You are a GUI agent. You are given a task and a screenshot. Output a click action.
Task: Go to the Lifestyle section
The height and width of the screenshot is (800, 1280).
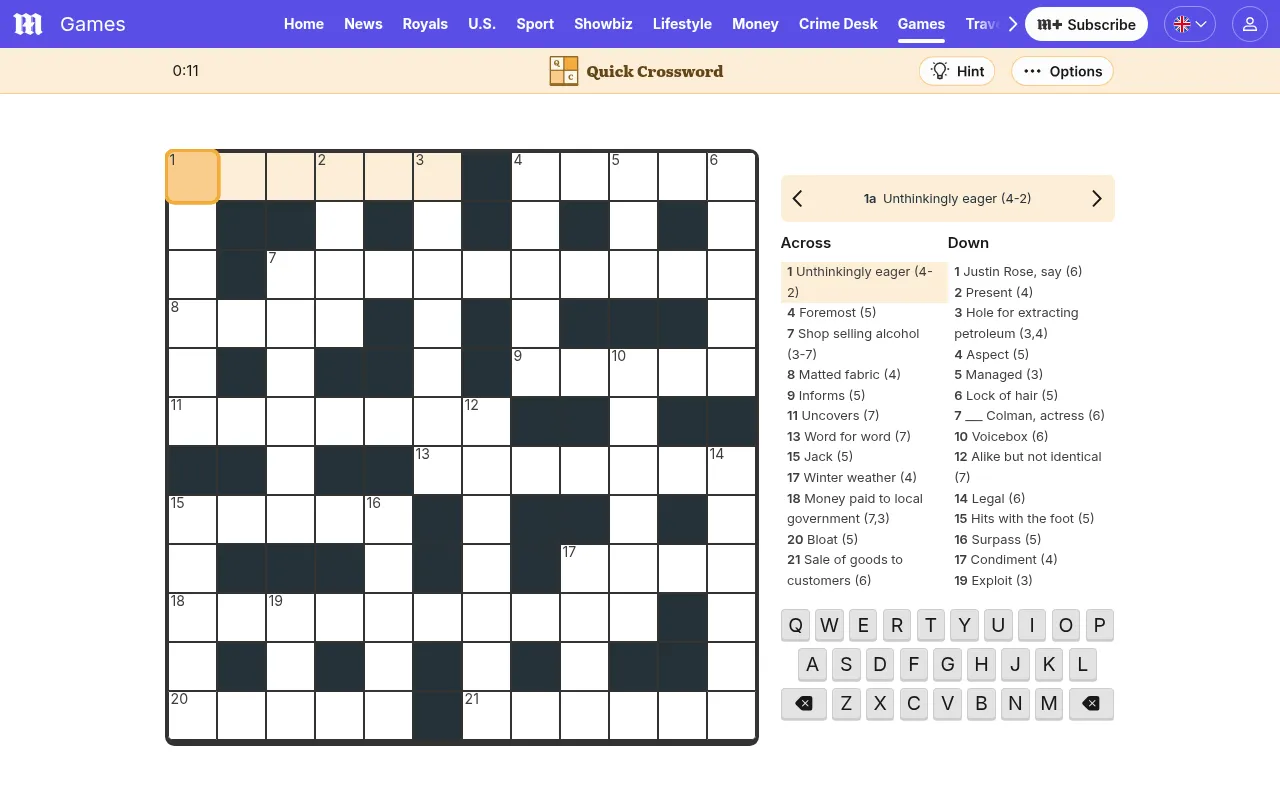coord(682,24)
